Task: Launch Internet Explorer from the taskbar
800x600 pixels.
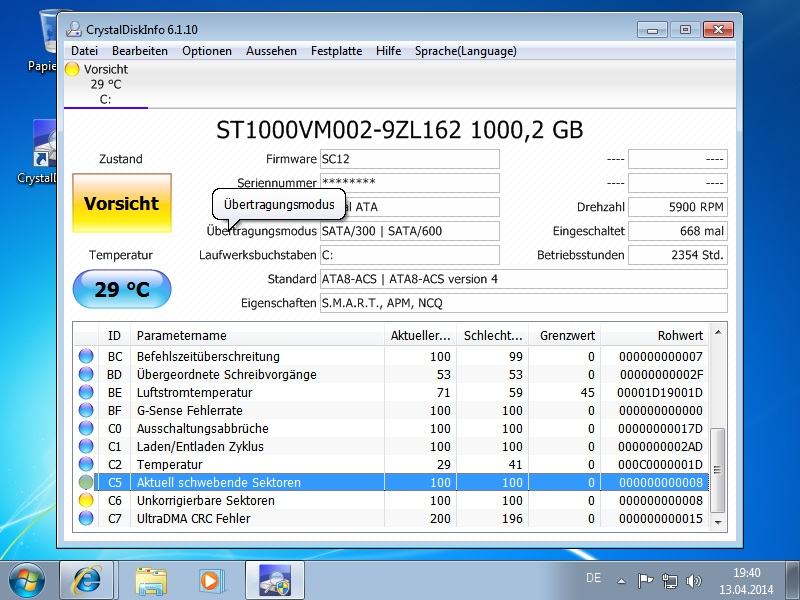Action: click(x=87, y=580)
